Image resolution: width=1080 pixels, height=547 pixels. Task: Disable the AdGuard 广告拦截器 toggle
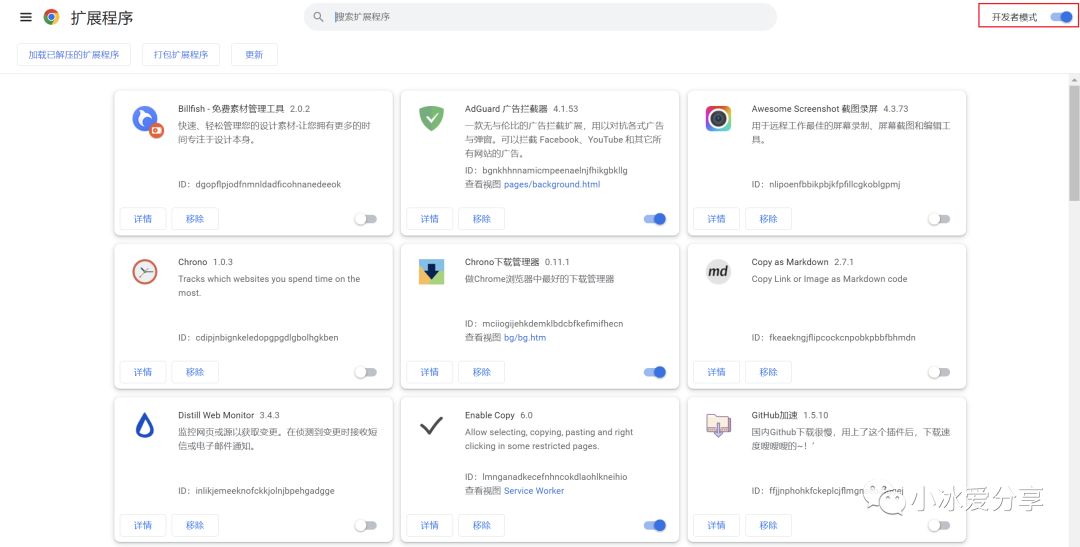click(x=655, y=219)
